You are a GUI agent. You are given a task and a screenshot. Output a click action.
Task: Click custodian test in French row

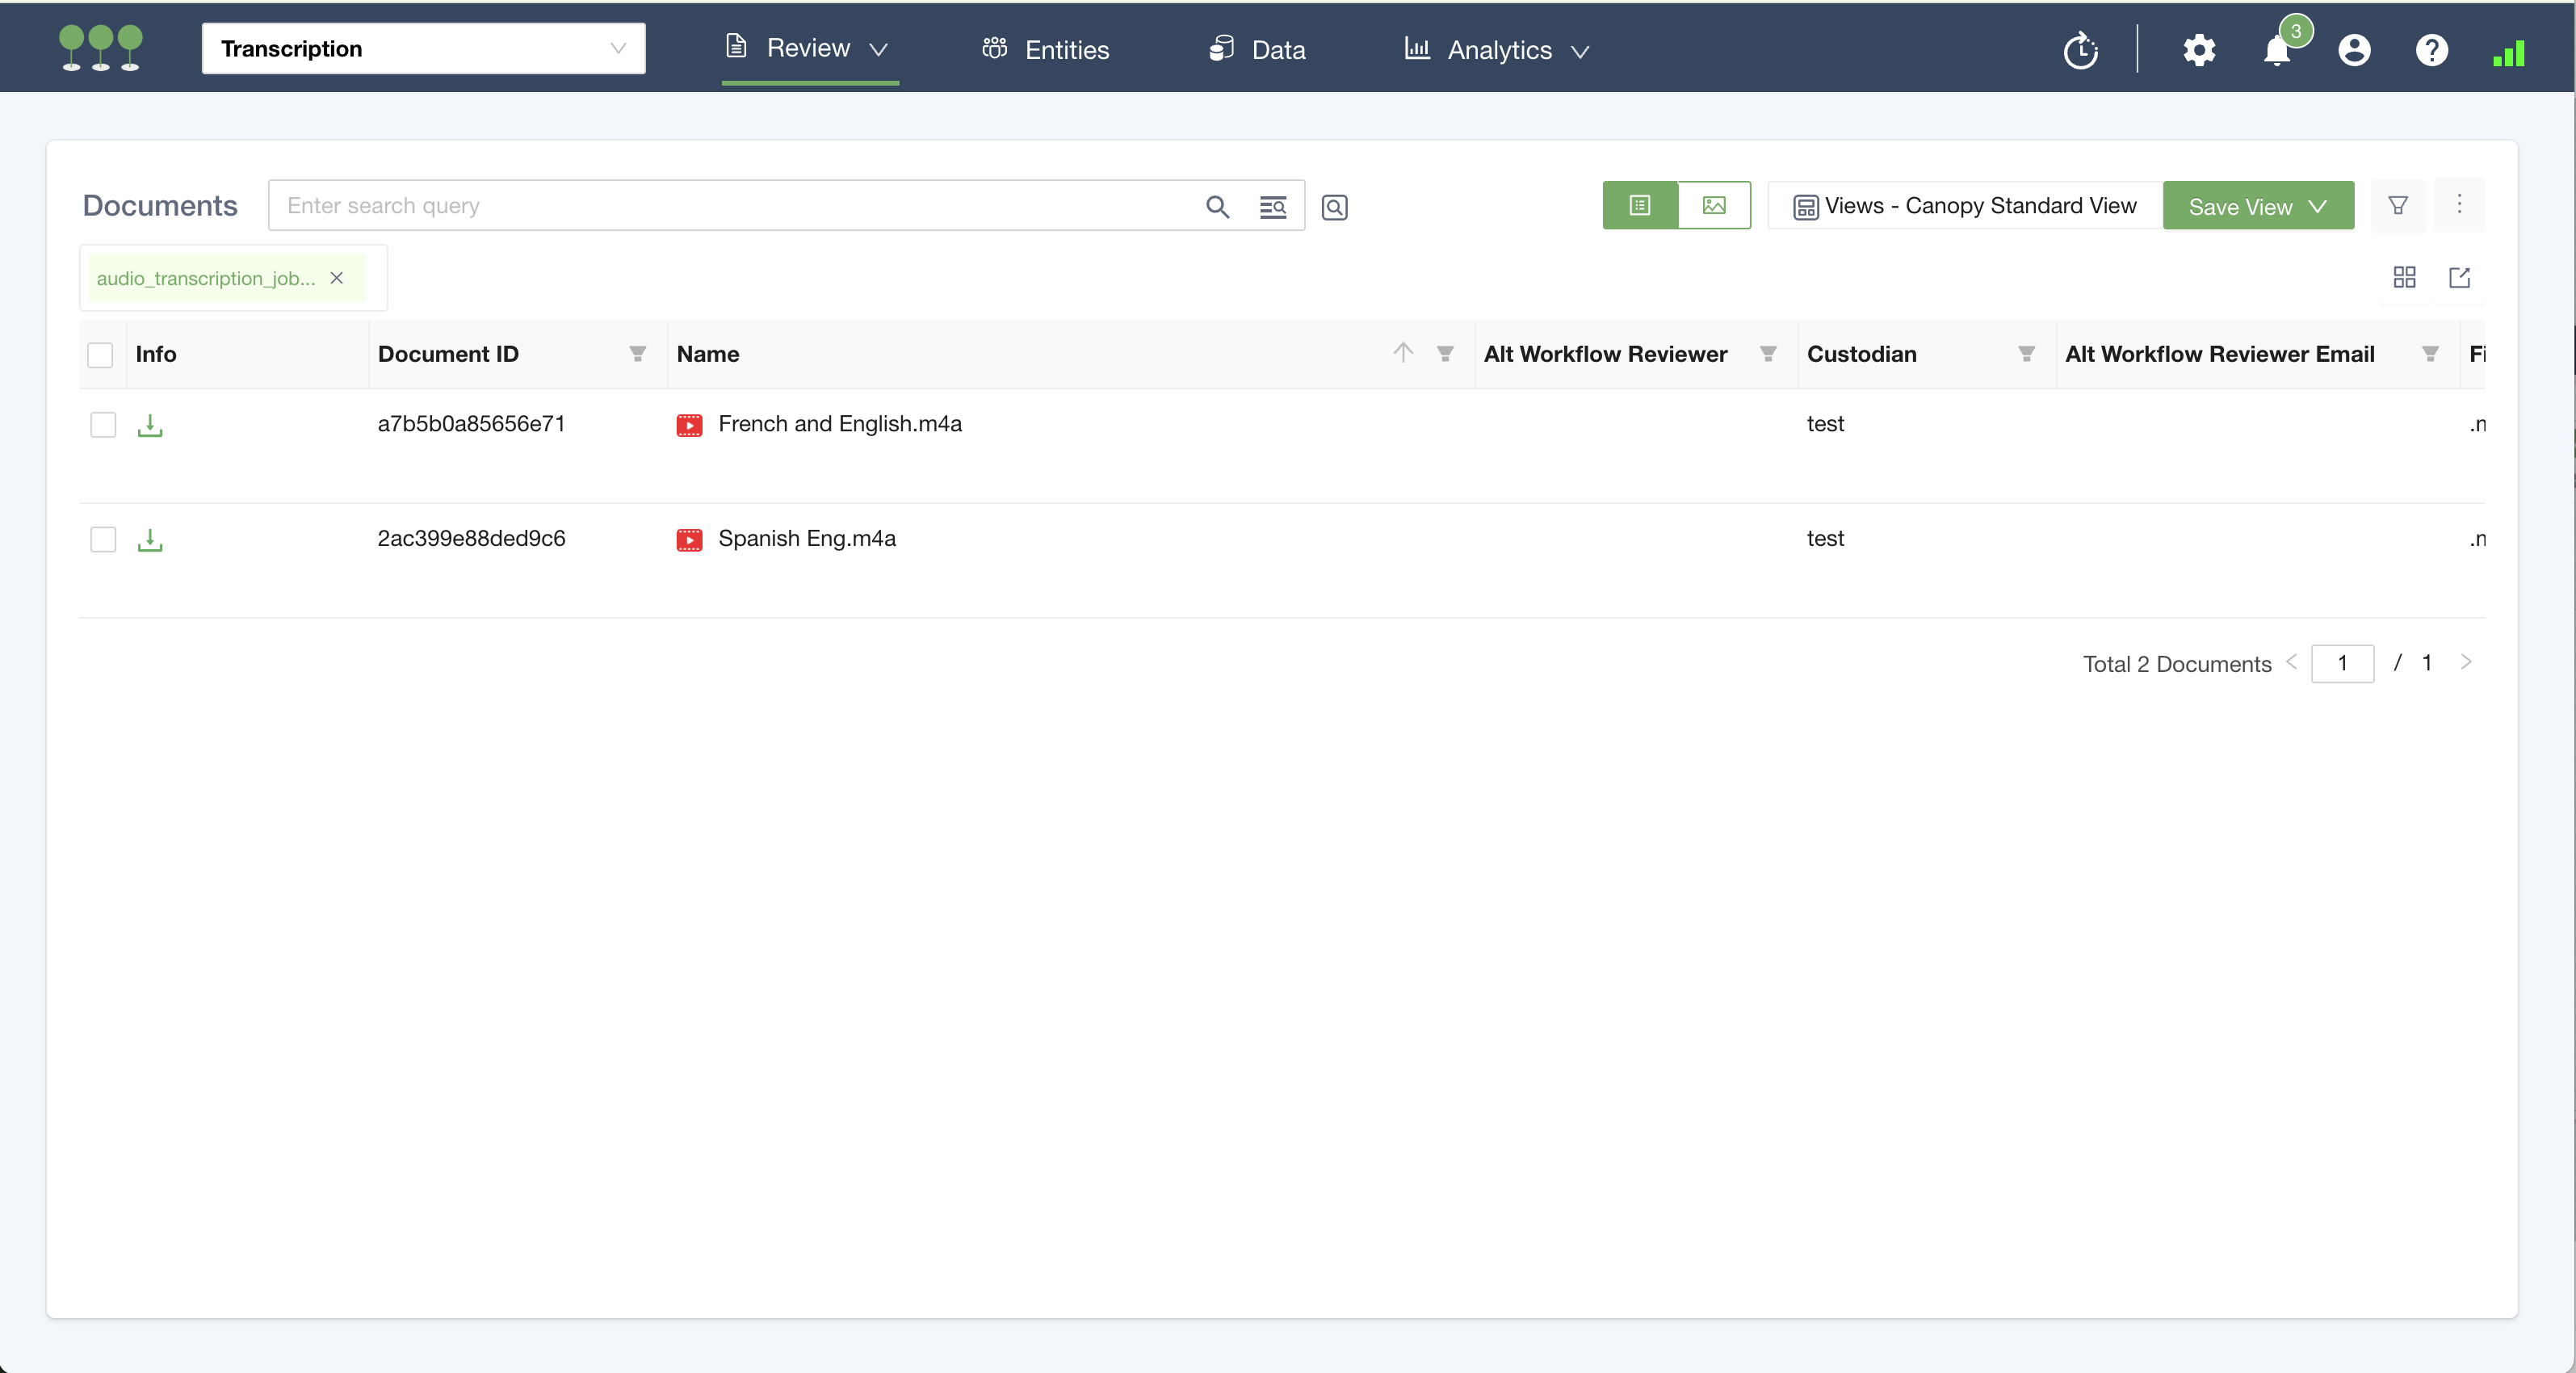(x=1825, y=424)
